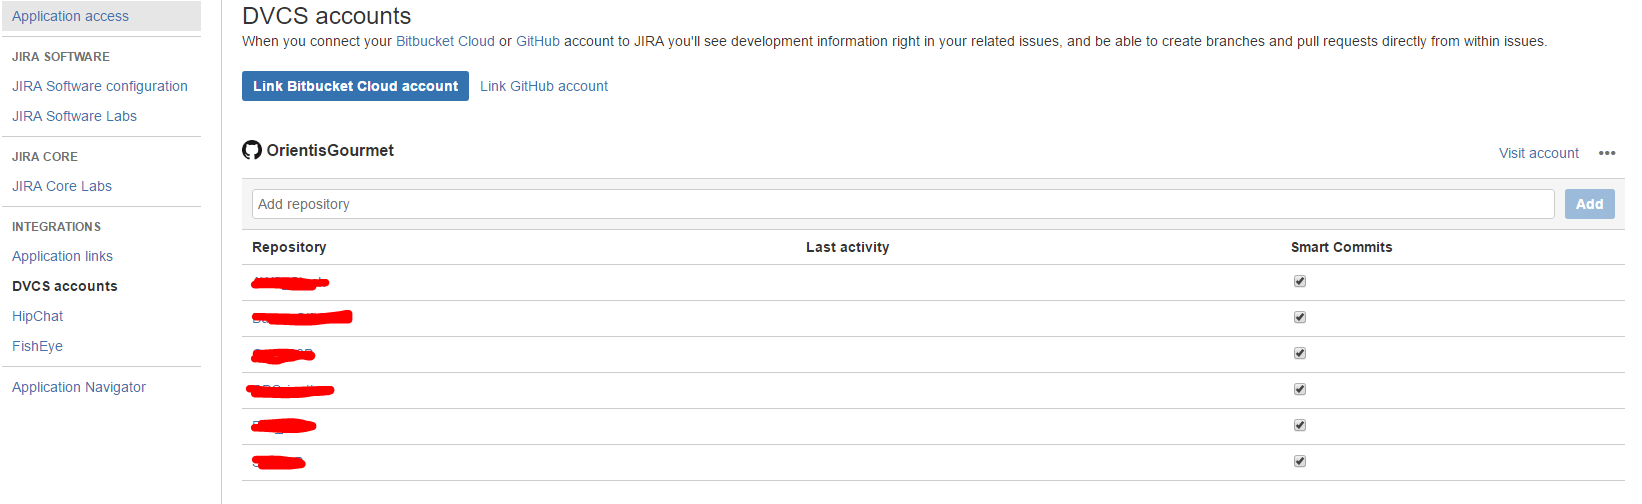
Task: Toggle Smart Commits checkbox for fourth repository
Action: [x=1300, y=389]
